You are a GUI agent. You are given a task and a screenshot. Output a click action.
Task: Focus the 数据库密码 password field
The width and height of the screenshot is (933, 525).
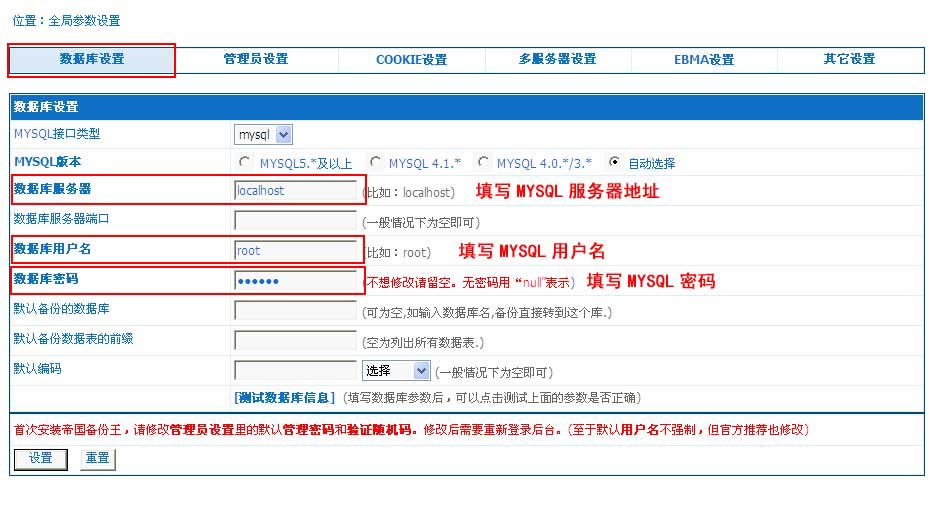295,281
